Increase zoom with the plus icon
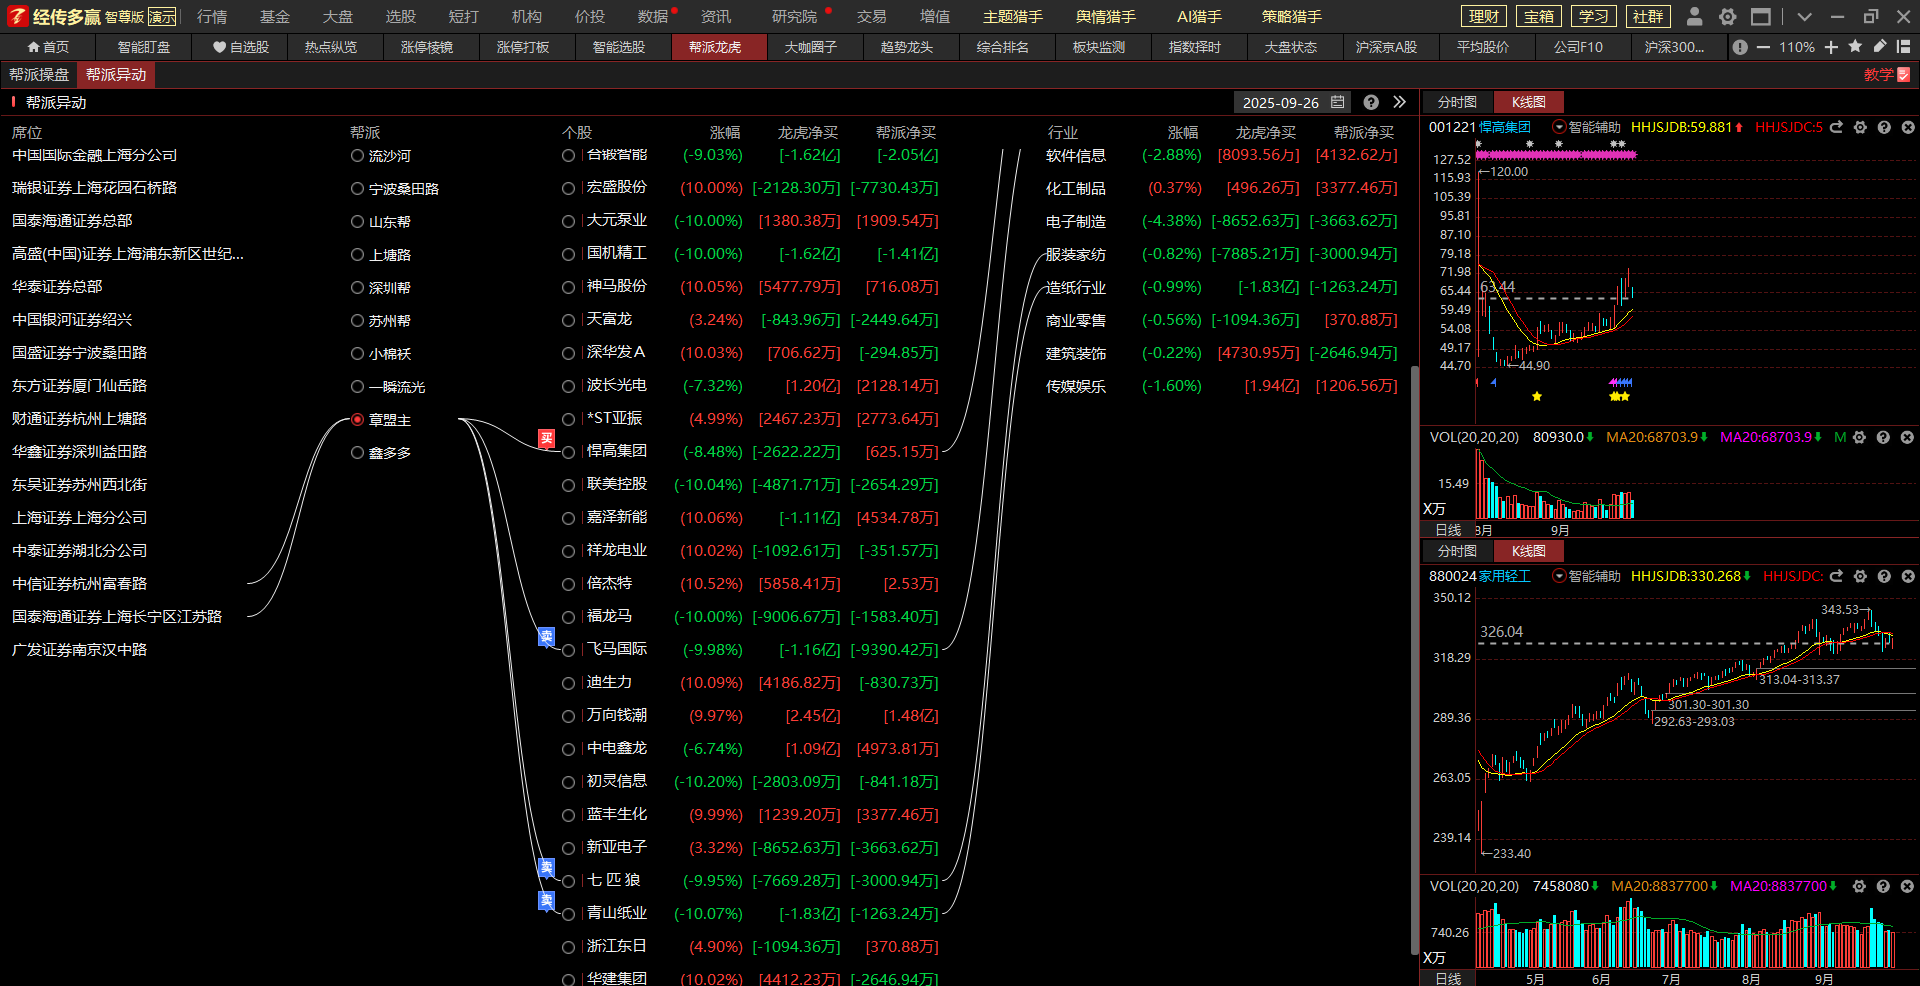The image size is (1920, 986). pos(1831,47)
